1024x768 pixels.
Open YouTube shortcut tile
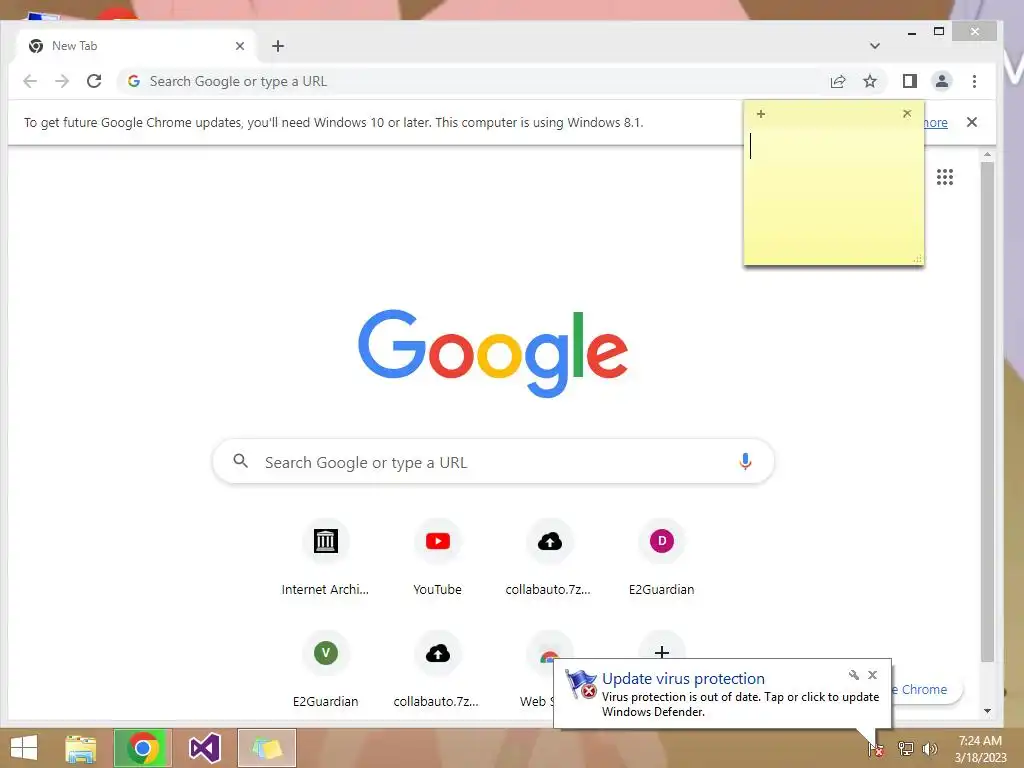(x=438, y=558)
